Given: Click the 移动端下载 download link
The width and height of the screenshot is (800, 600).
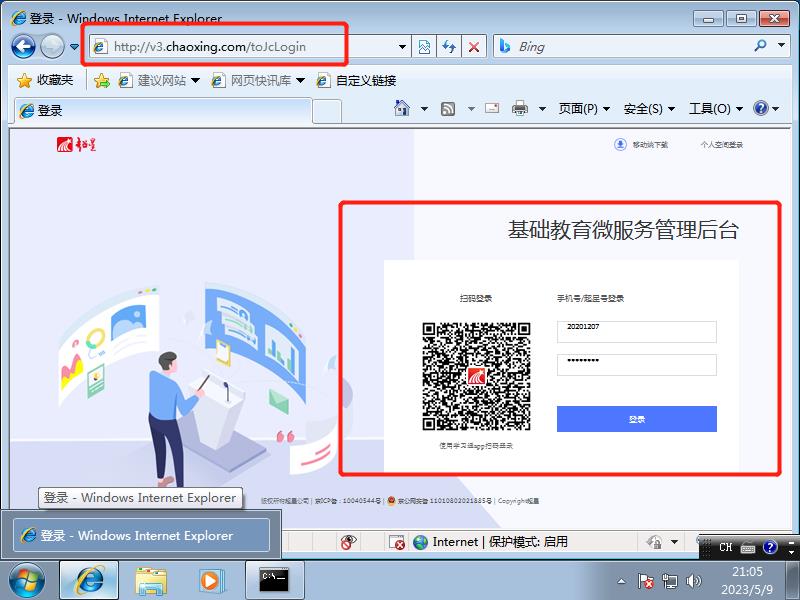Looking at the screenshot, I should pos(641,145).
